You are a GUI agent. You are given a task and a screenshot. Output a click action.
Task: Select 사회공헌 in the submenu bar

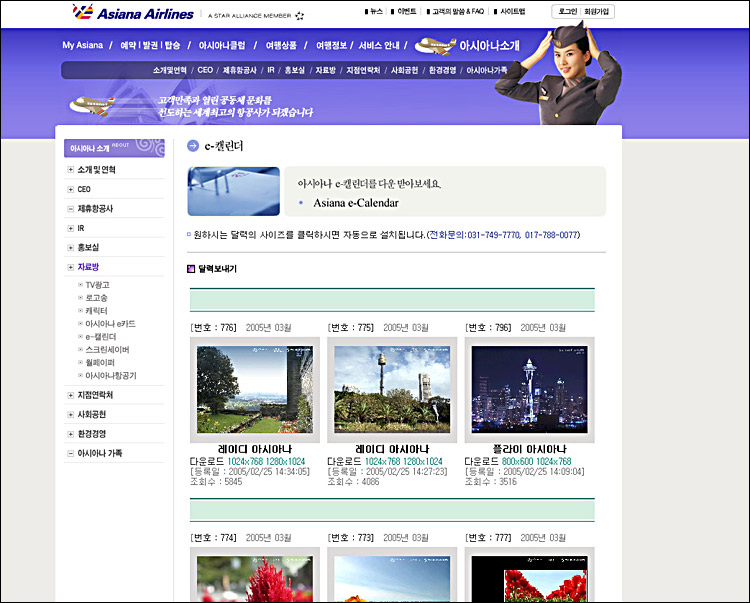[405, 70]
